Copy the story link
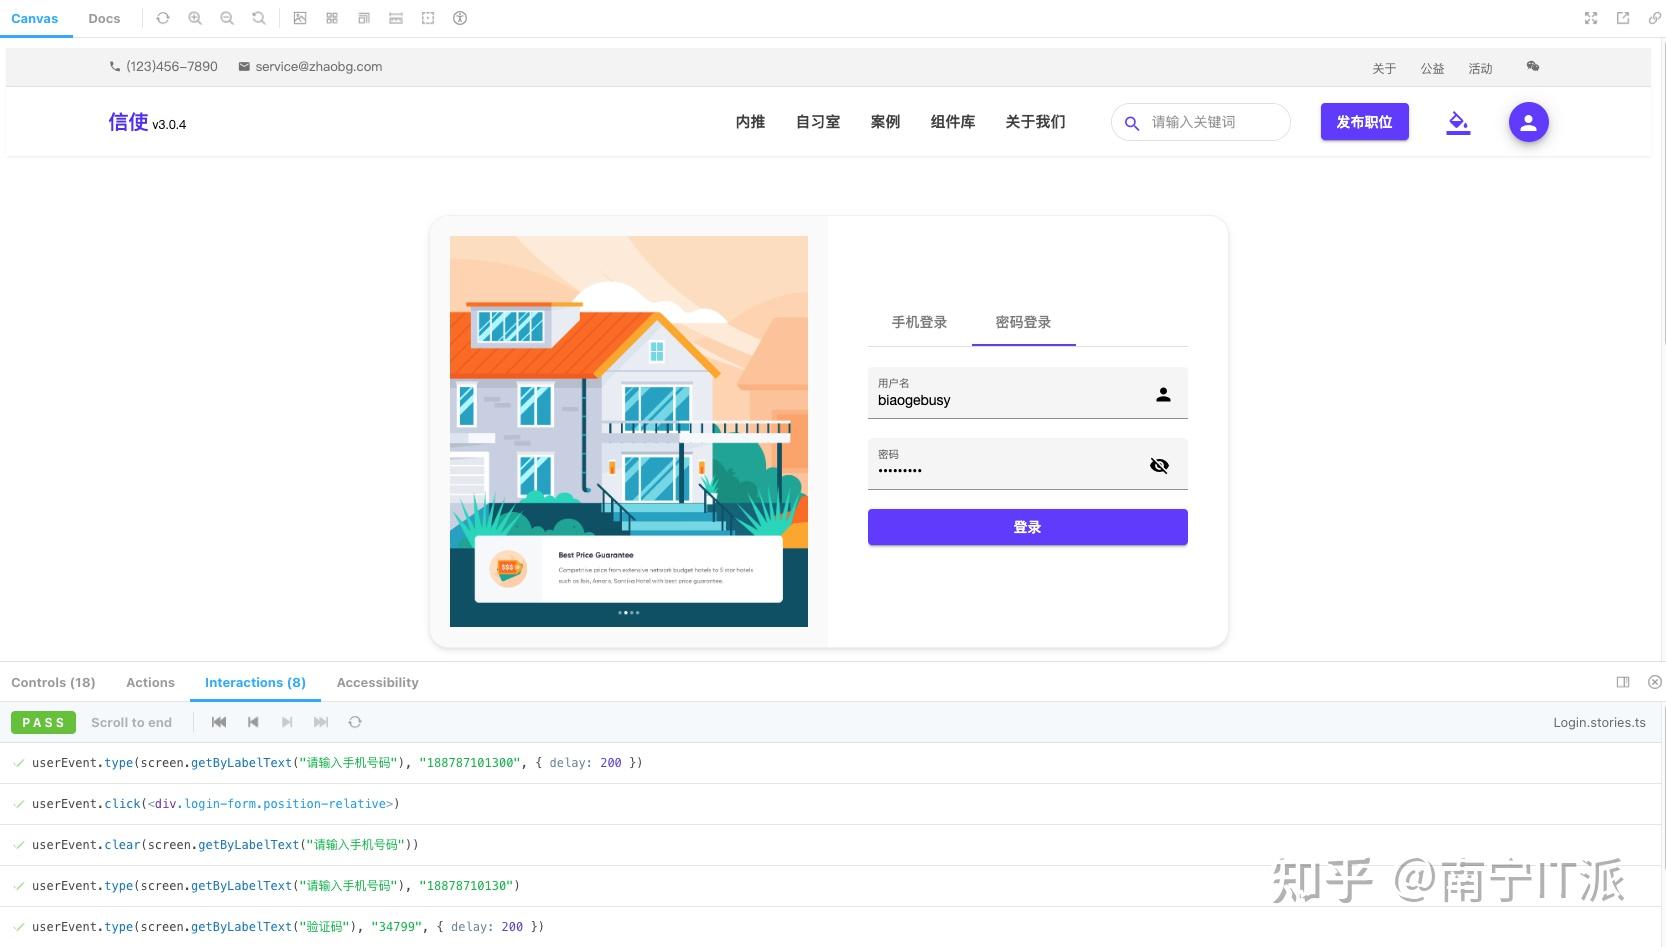Screen dimensions: 1666x947 pyautogui.click(x=1655, y=17)
